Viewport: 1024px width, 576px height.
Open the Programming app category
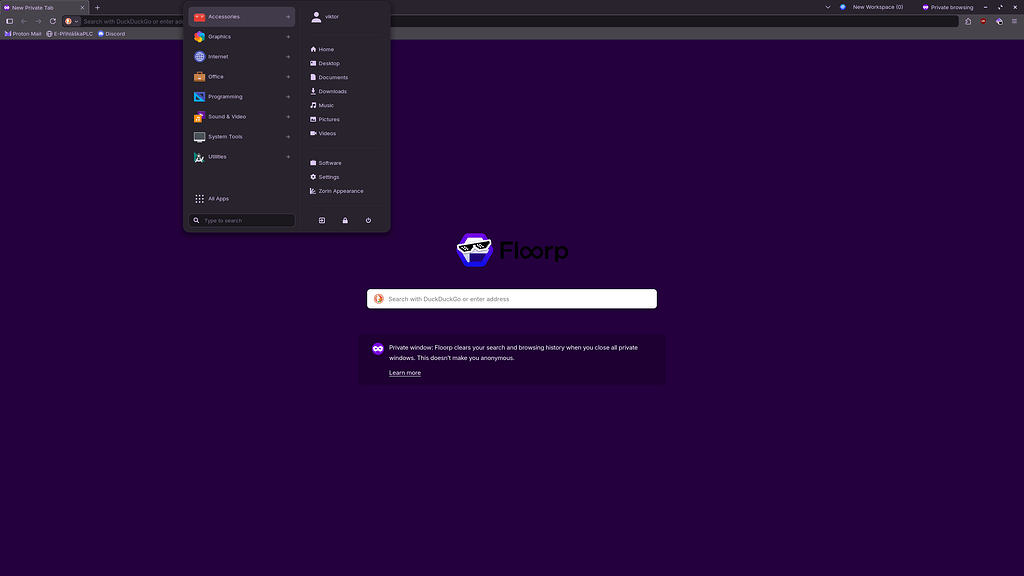pyautogui.click(x=241, y=97)
